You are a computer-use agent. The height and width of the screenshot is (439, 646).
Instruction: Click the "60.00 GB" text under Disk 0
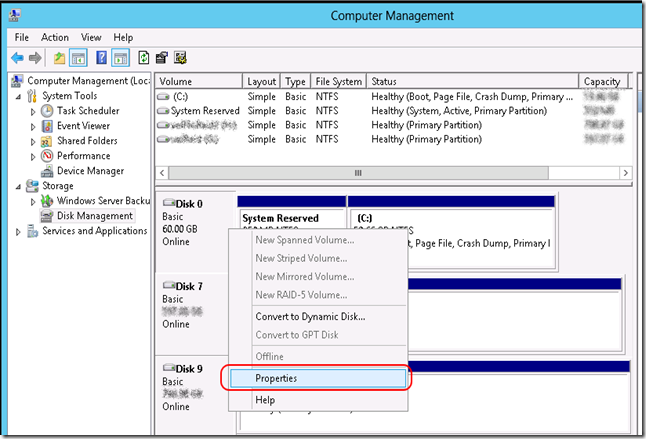point(180,229)
